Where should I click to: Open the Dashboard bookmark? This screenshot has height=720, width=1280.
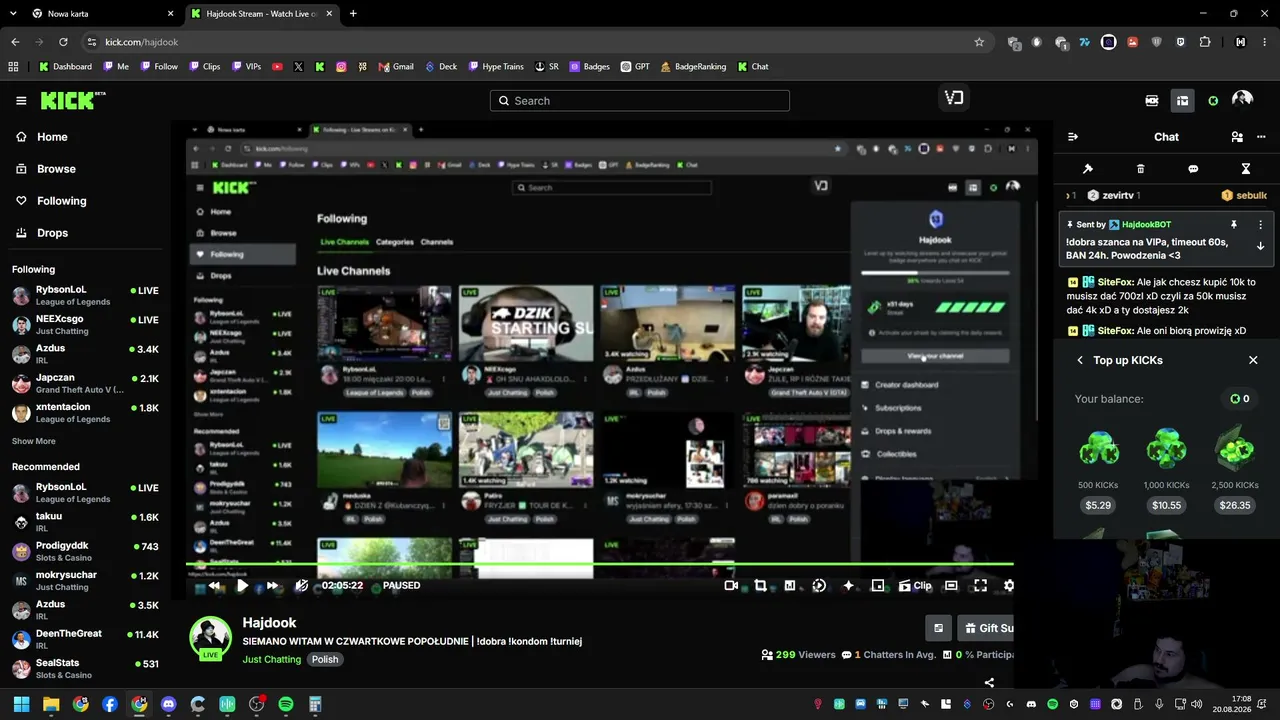[x=65, y=67]
